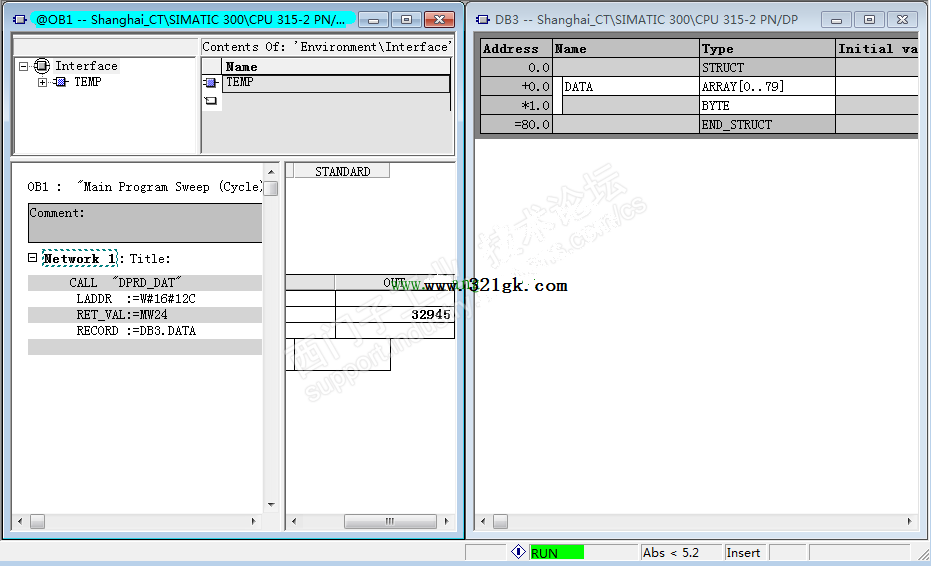The height and width of the screenshot is (566, 931).
Task: Click the Type column header in DB3
Action: 767,49
